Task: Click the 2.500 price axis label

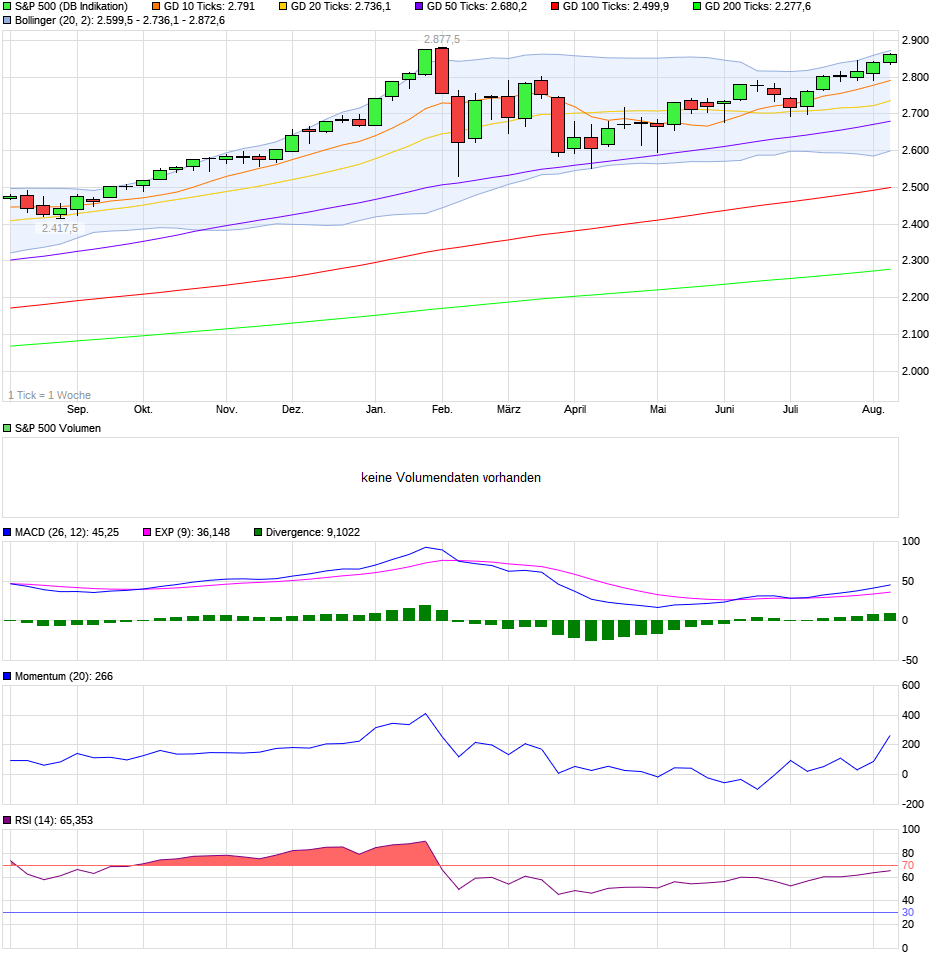Action: point(916,188)
